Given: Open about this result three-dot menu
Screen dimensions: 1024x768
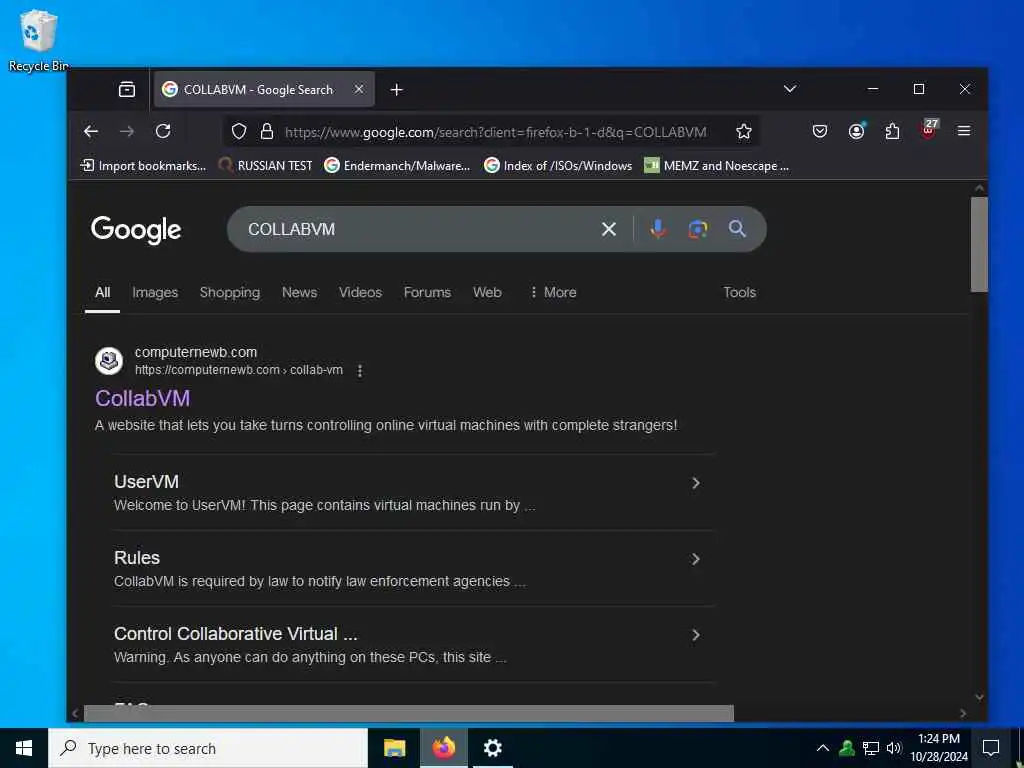Looking at the screenshot, I should click(360, 370).
